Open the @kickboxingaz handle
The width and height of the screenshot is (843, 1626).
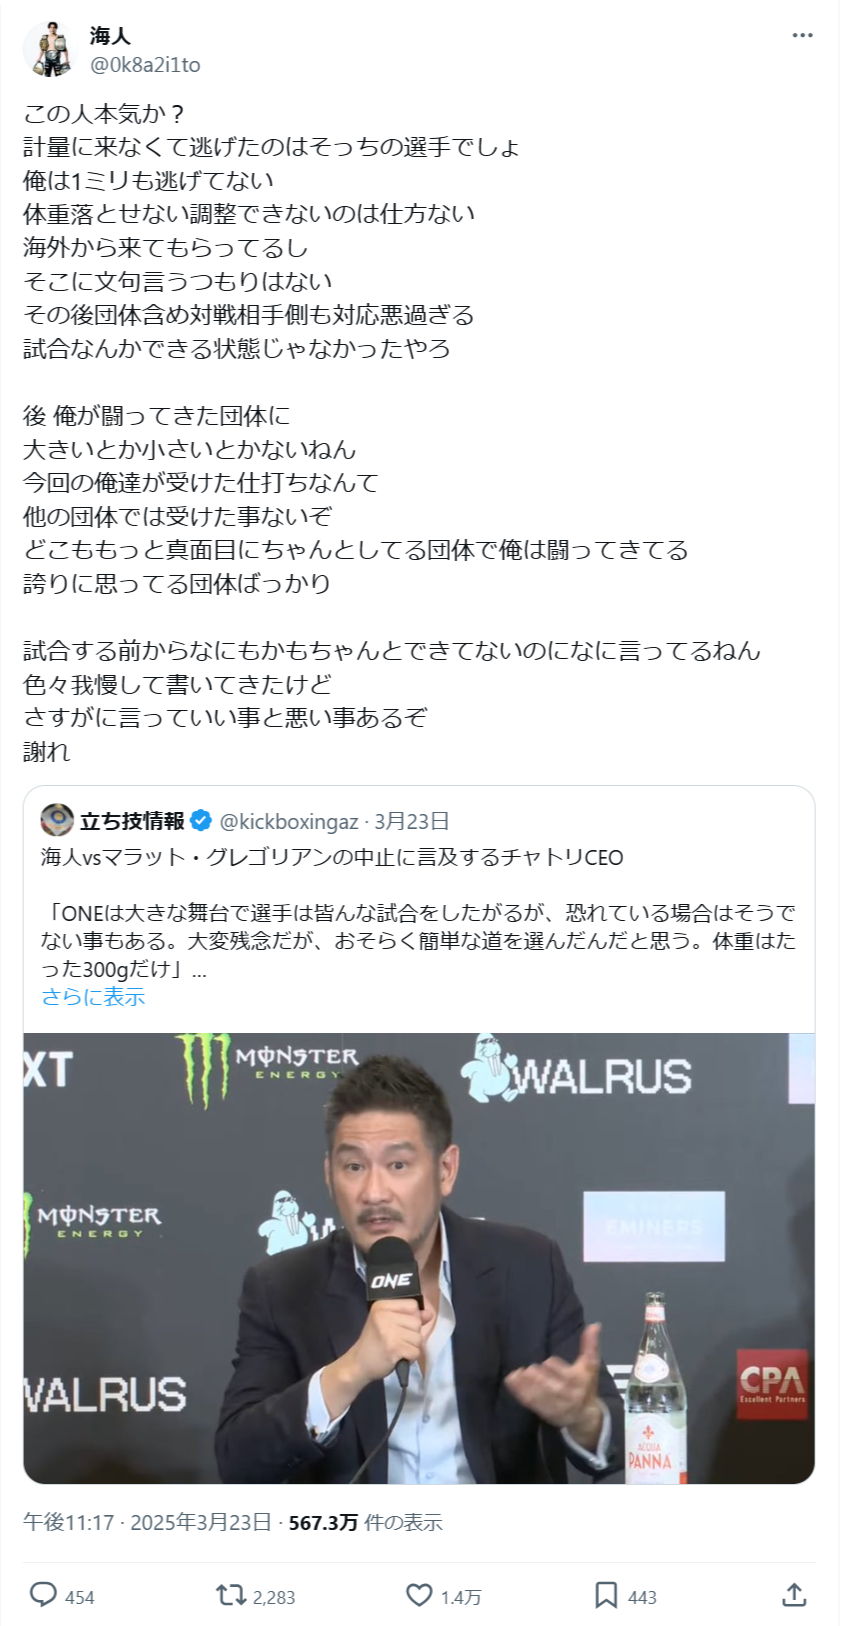pyautogui.click(x=288, y=821)
